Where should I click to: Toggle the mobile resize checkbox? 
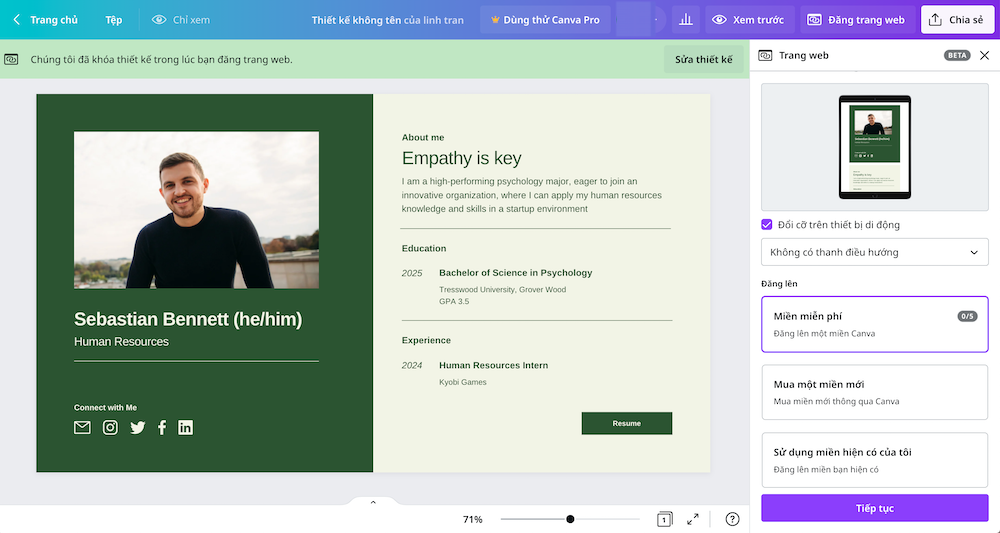click(767, 225)
